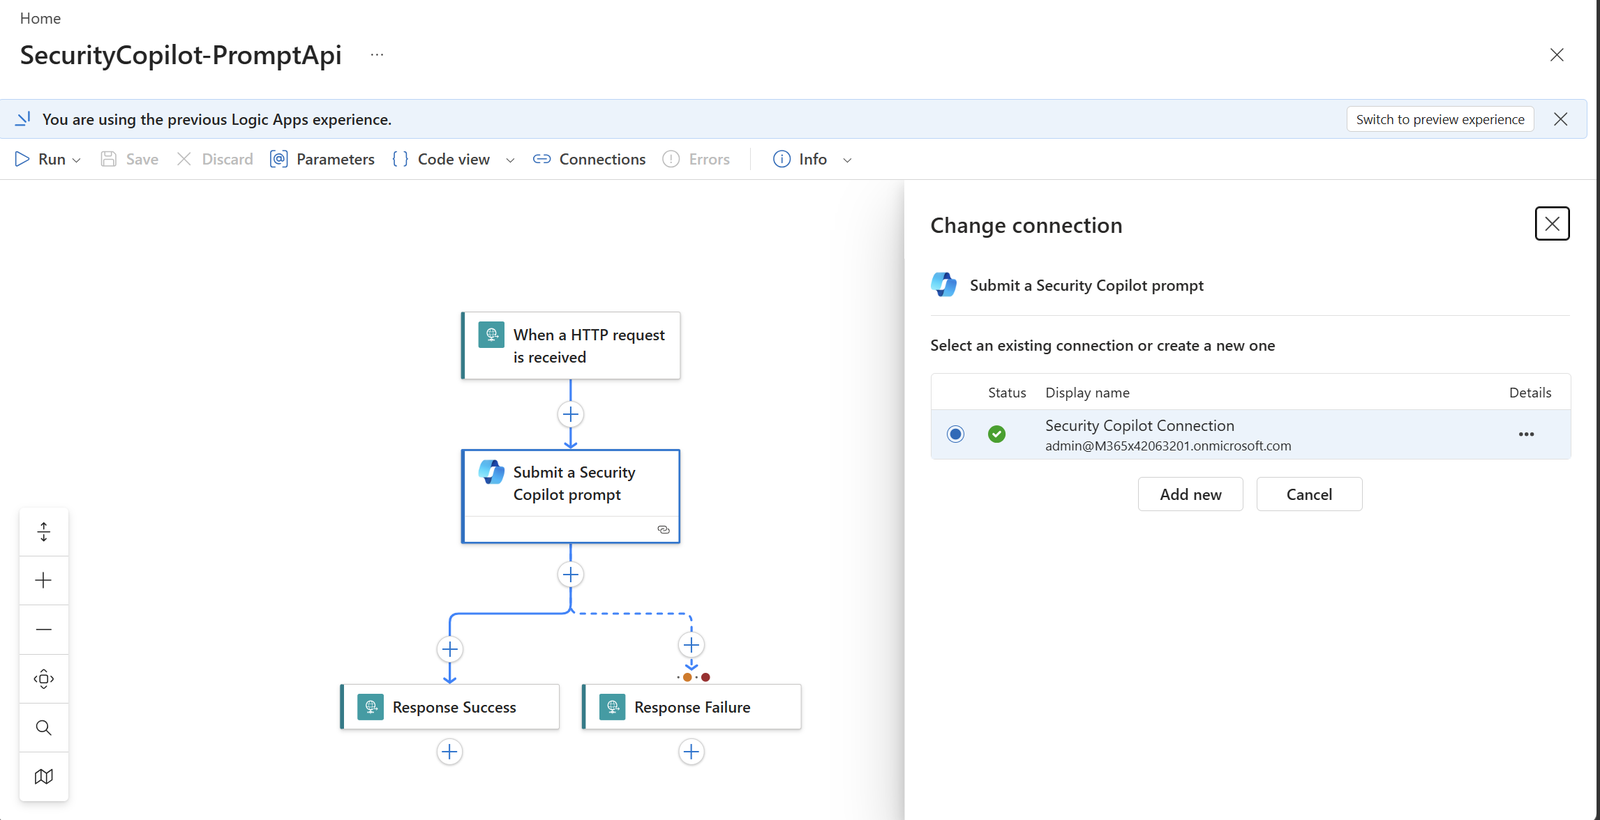Click the admin@M365x42063201.onmicrosoft.com account text
Image resolution: width=1600 pixels, height=820 pixels.
[1168, 446]
